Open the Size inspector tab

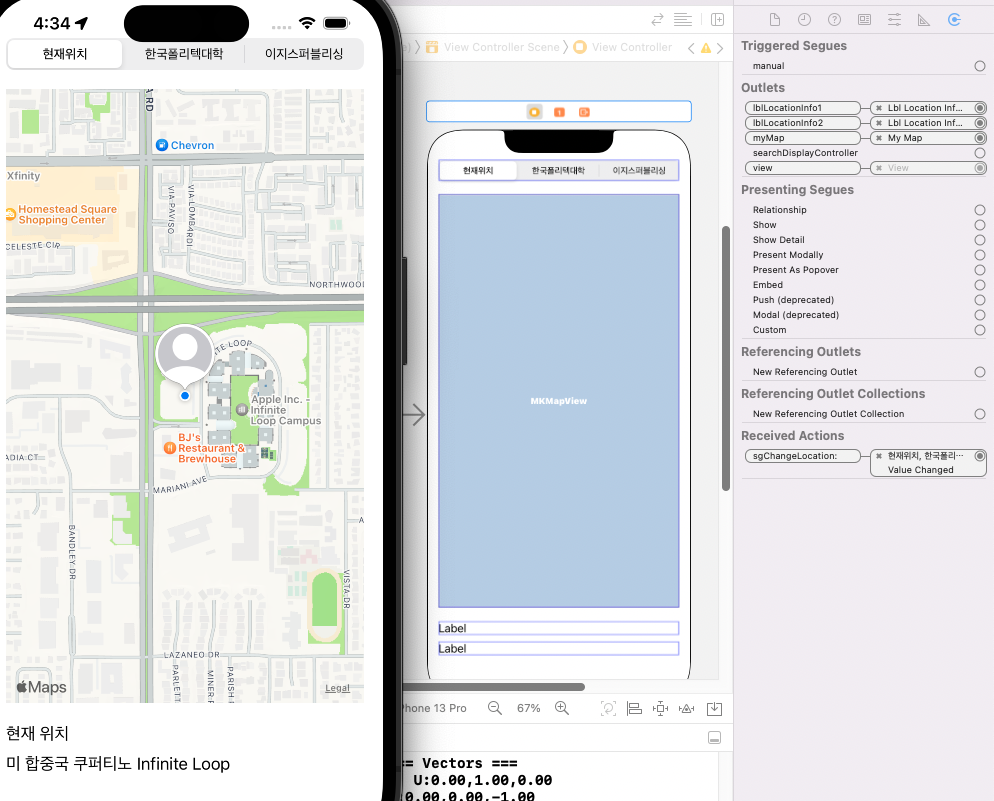[x=924, y=20]
